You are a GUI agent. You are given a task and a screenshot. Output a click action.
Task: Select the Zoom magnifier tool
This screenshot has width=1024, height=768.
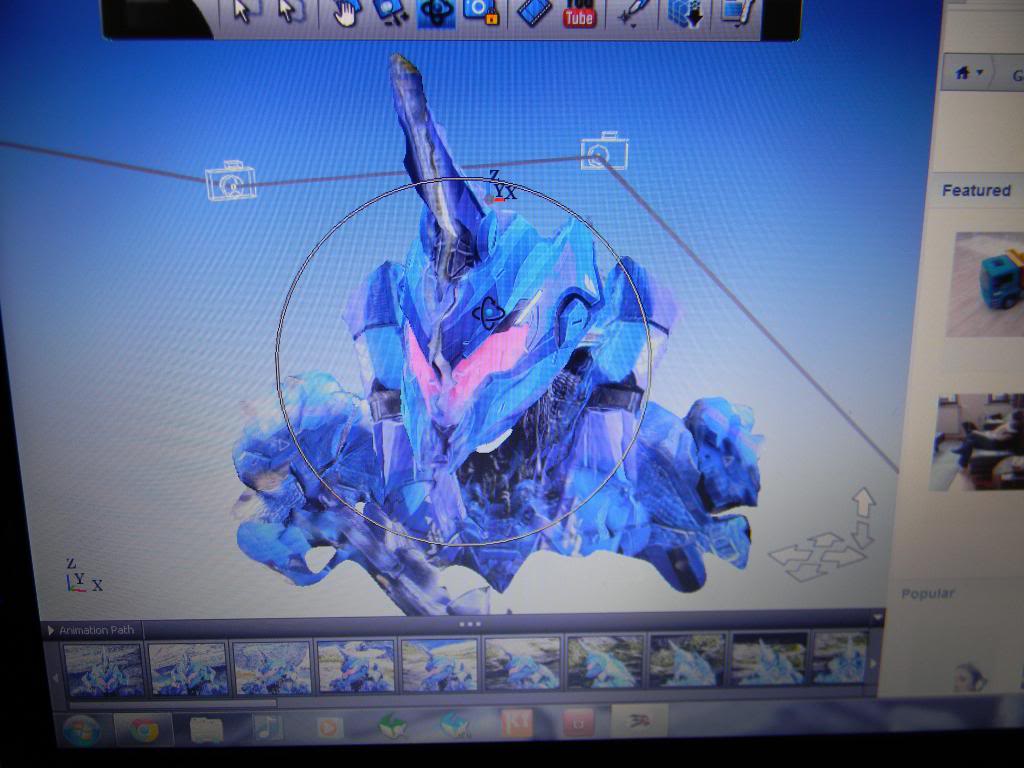[391, 12]
